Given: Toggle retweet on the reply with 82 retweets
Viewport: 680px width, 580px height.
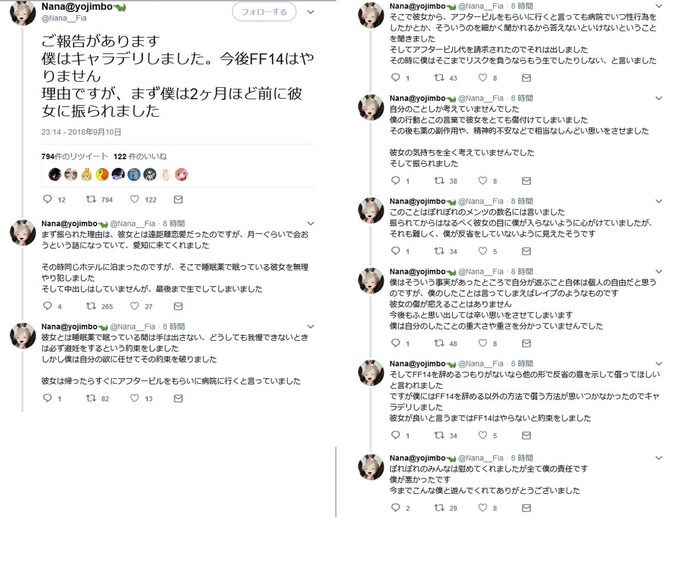Looking at the screenshot, I should pos(91,398).
